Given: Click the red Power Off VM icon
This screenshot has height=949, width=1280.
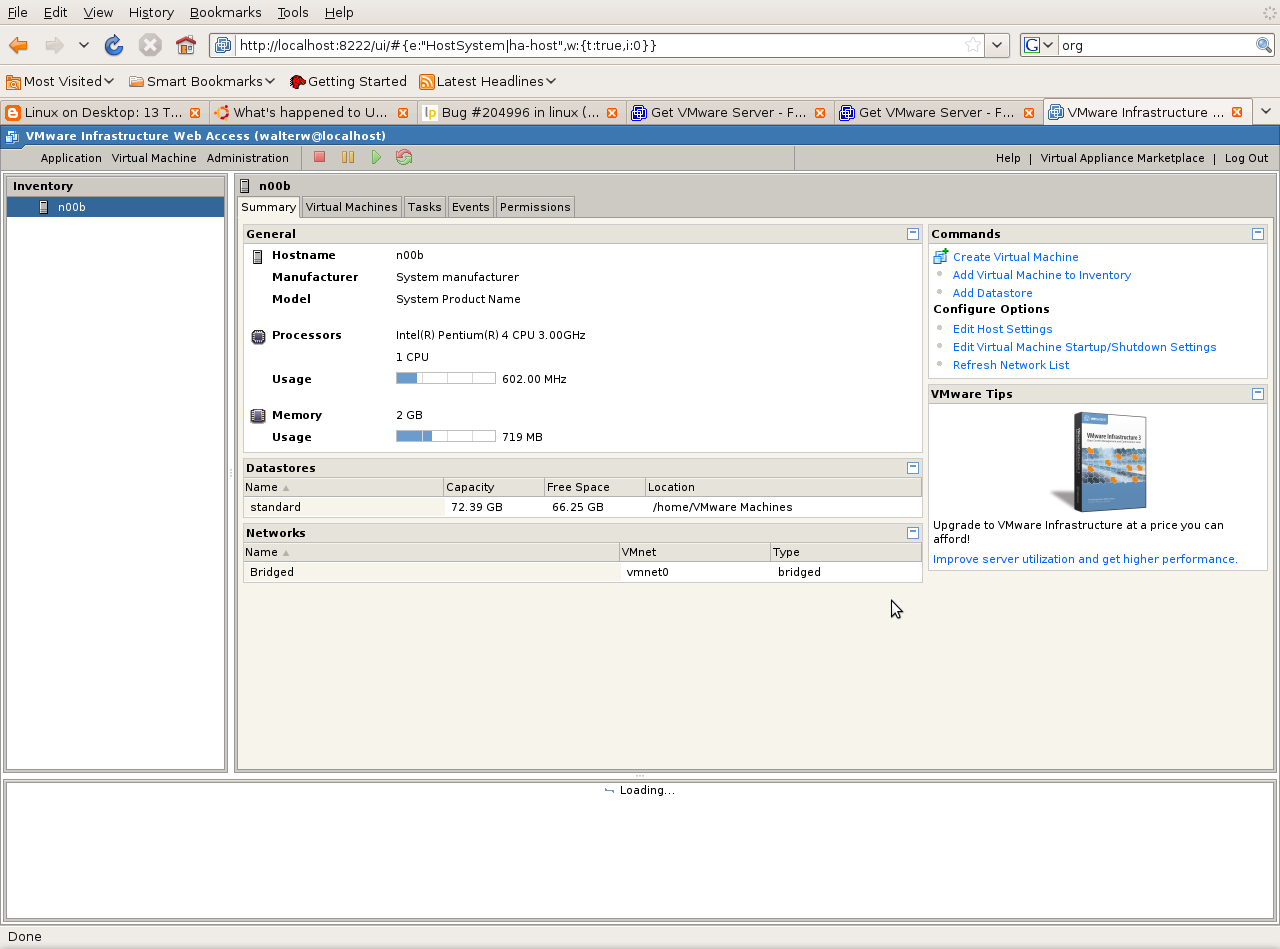Looking at the screenshot, I should [320, 157].
